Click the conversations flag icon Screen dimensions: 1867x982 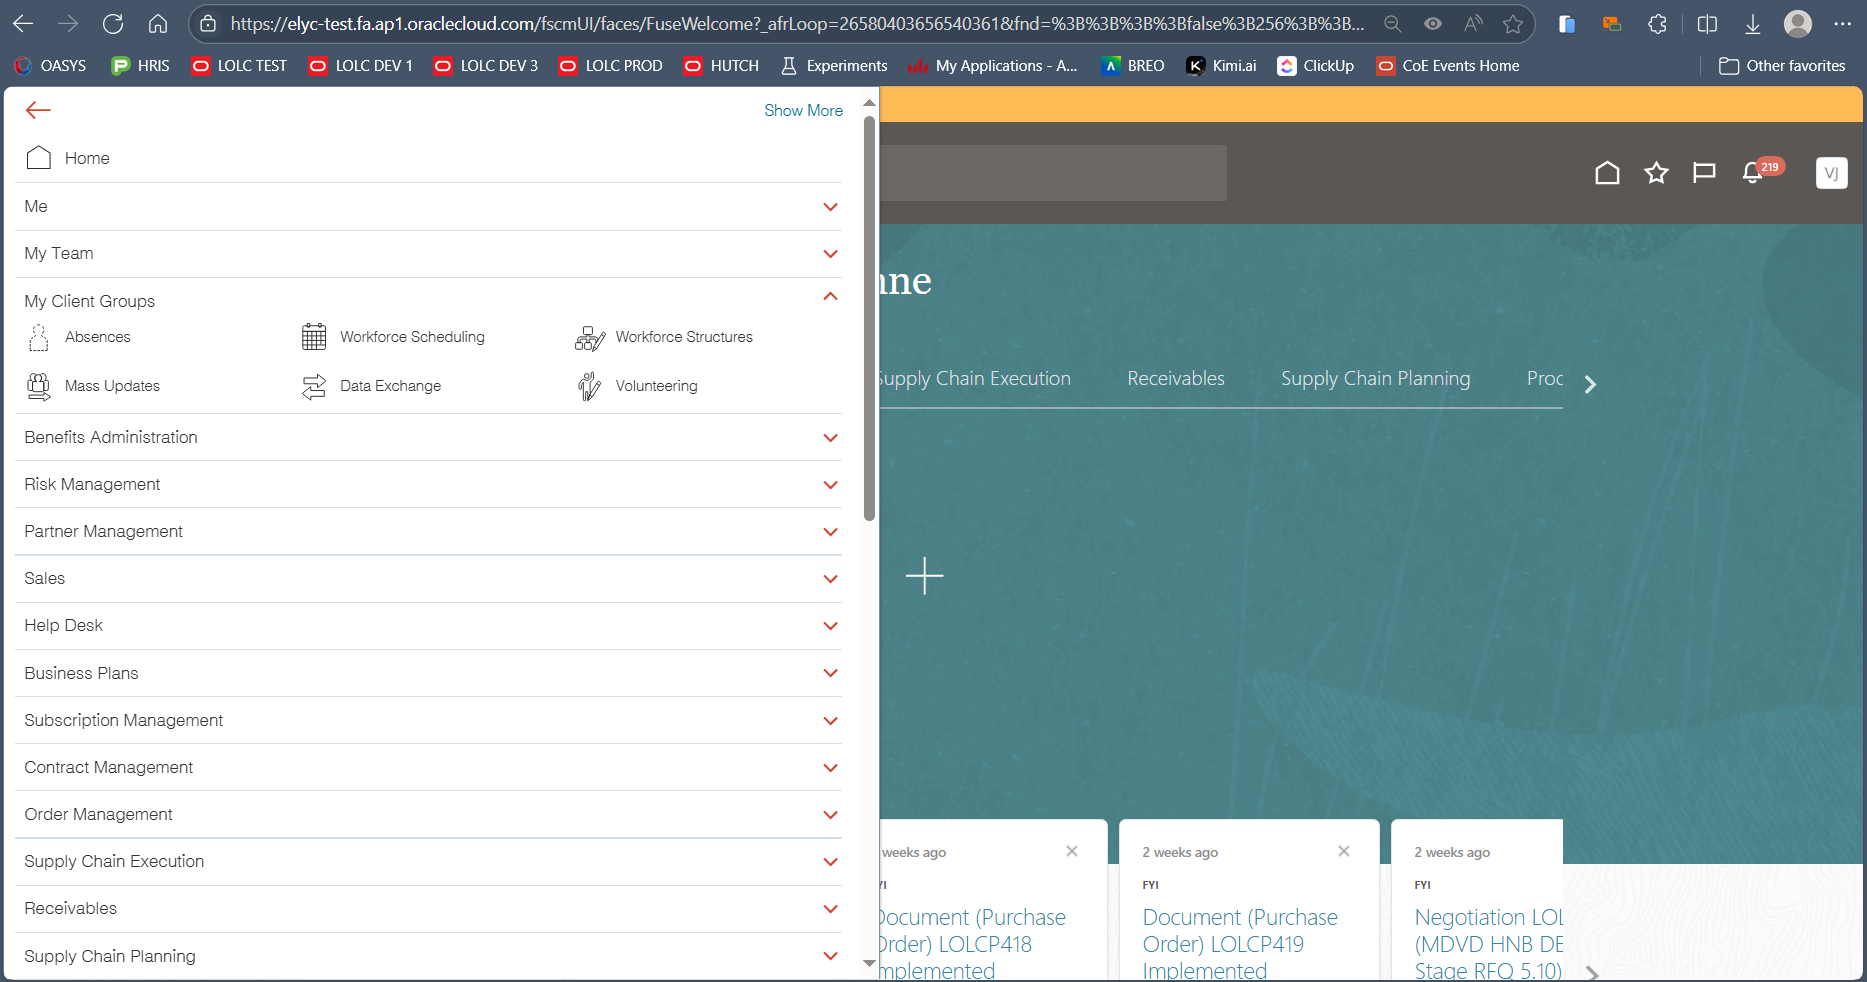click(x=1704, y=172)
